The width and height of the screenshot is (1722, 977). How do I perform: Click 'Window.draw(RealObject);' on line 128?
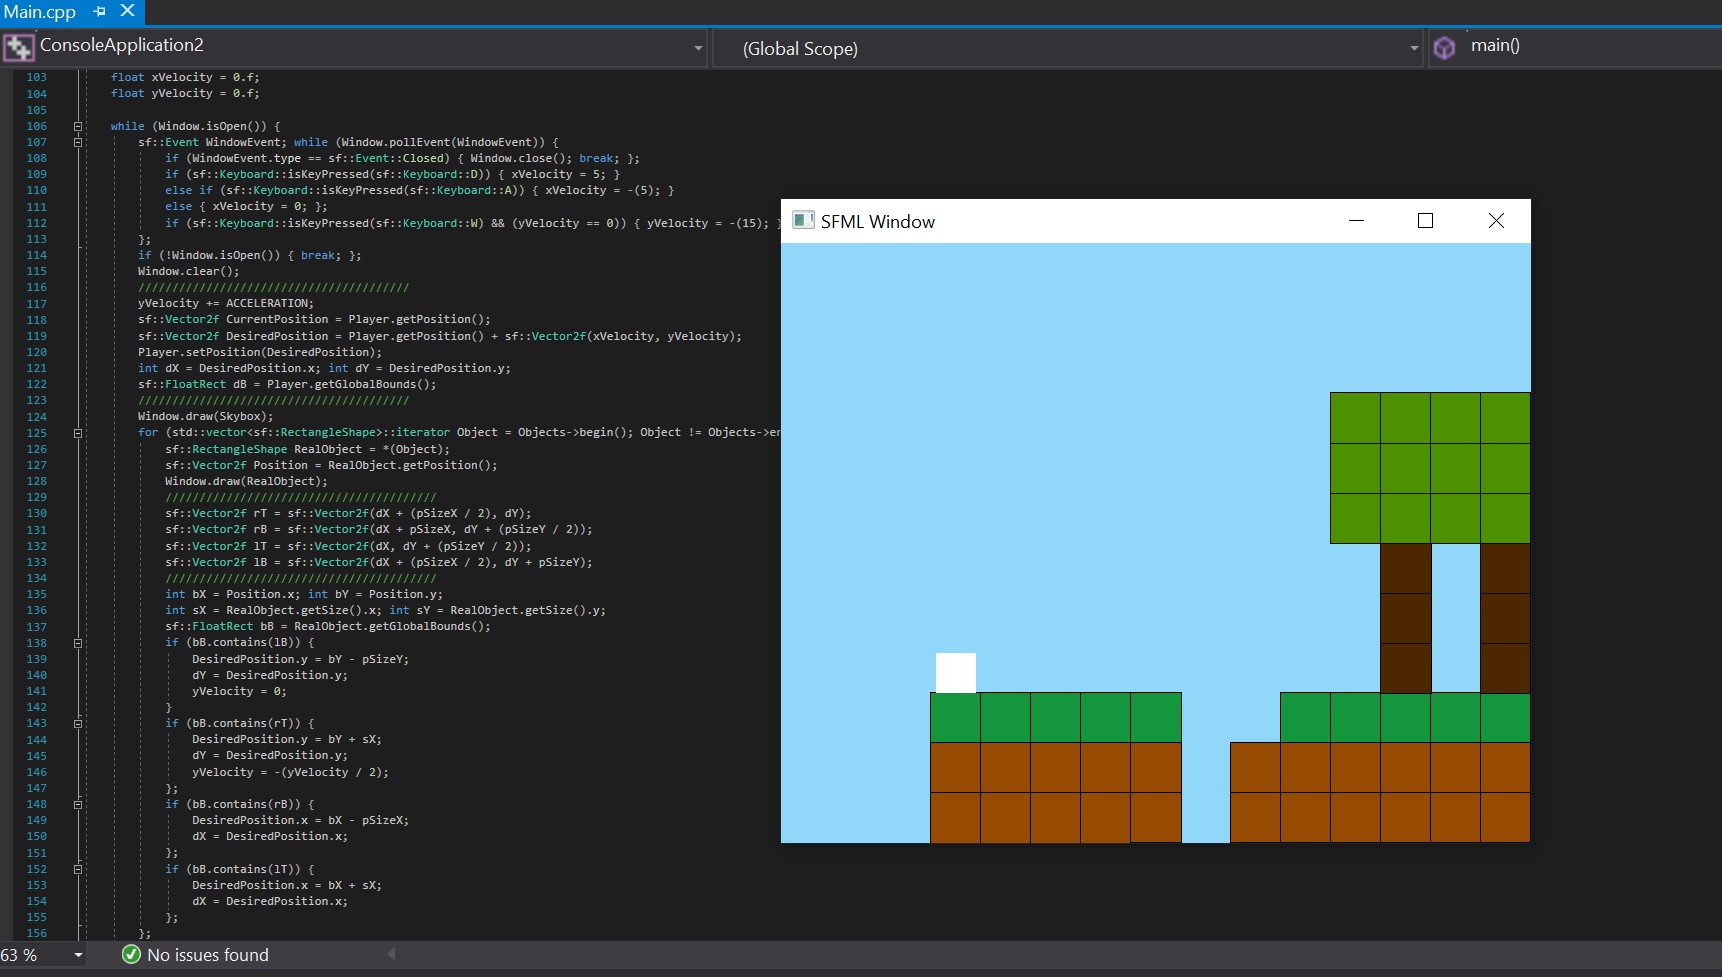(246, 481)
